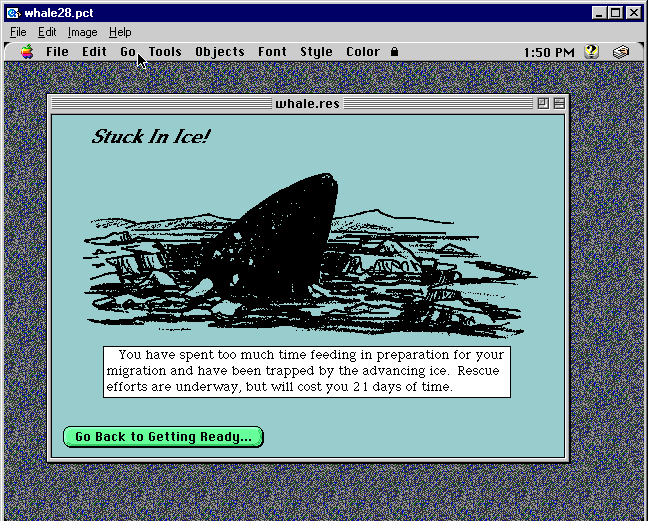Open the Color menu
Viewport: 648px width, 521px height.
[x=363, y=52]
